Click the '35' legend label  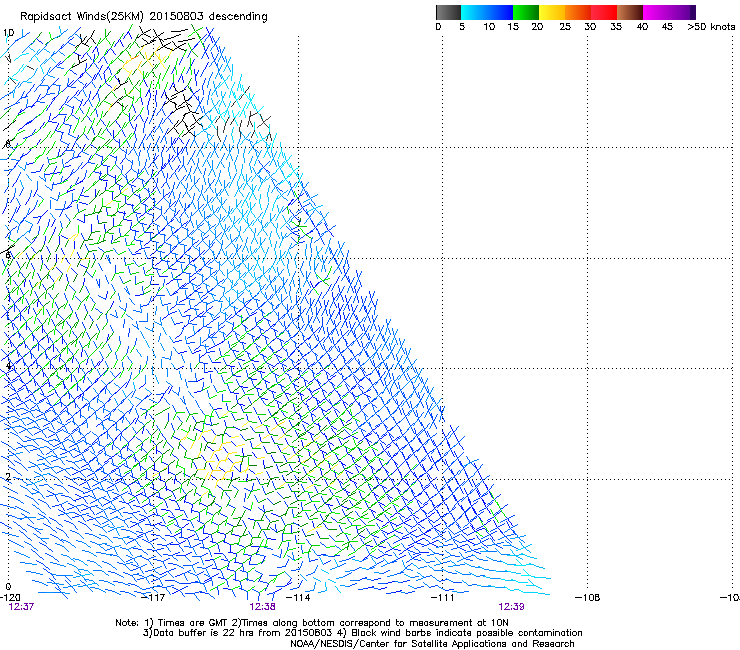(x=616, y=27)
